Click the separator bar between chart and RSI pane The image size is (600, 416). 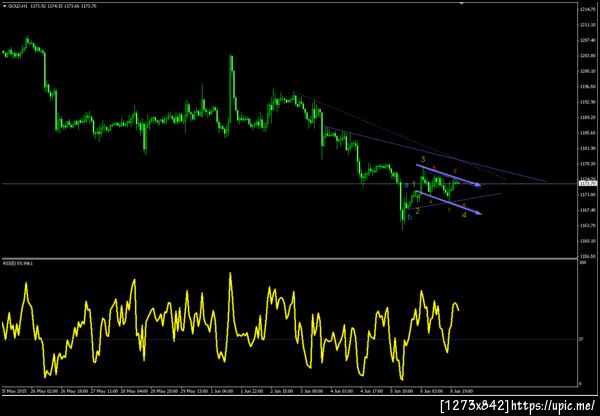pyautogui.click(x=289, y=259)
